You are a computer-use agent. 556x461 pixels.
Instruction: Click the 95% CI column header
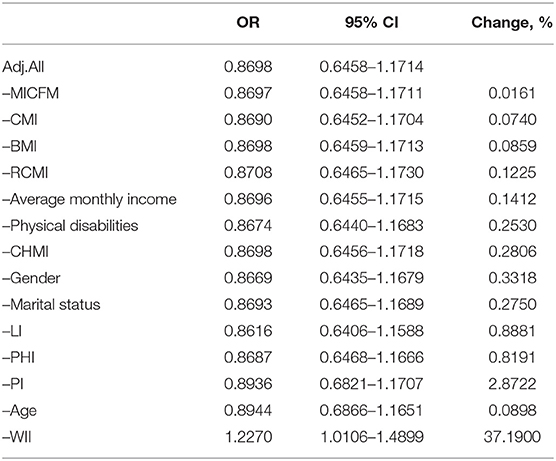pyautogui.click(x=371, y=23)
